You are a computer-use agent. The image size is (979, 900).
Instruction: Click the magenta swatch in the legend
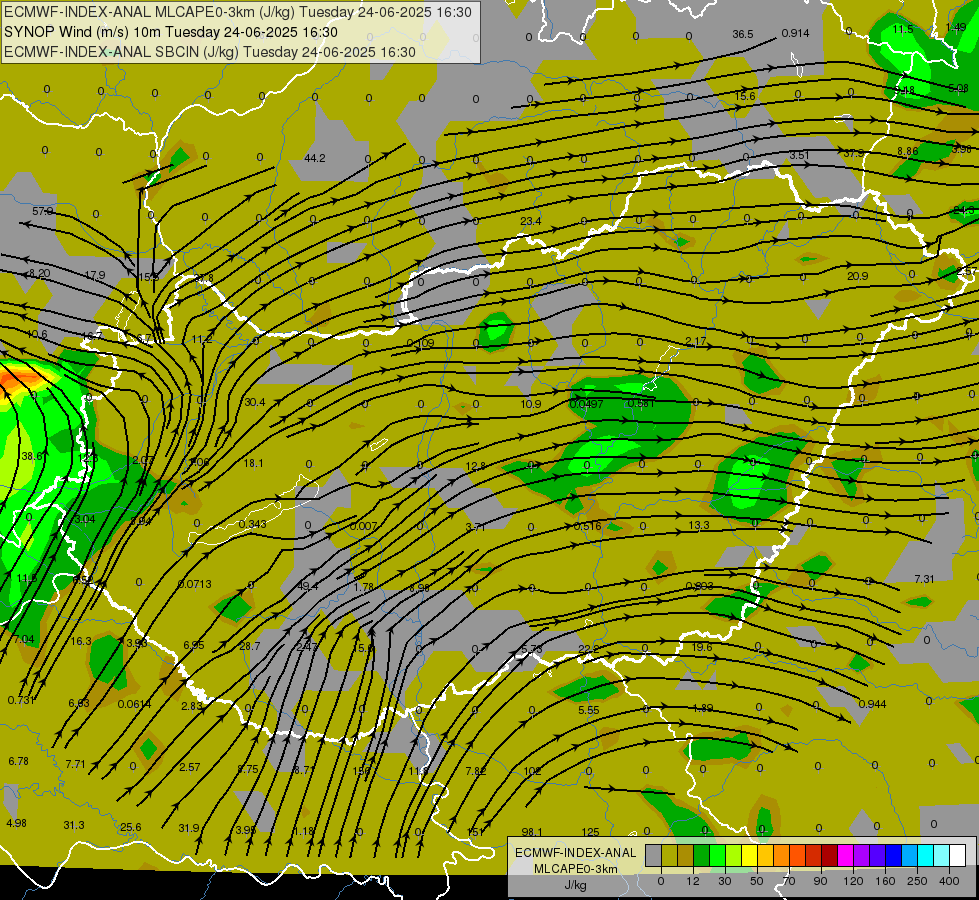coord(846,855)
